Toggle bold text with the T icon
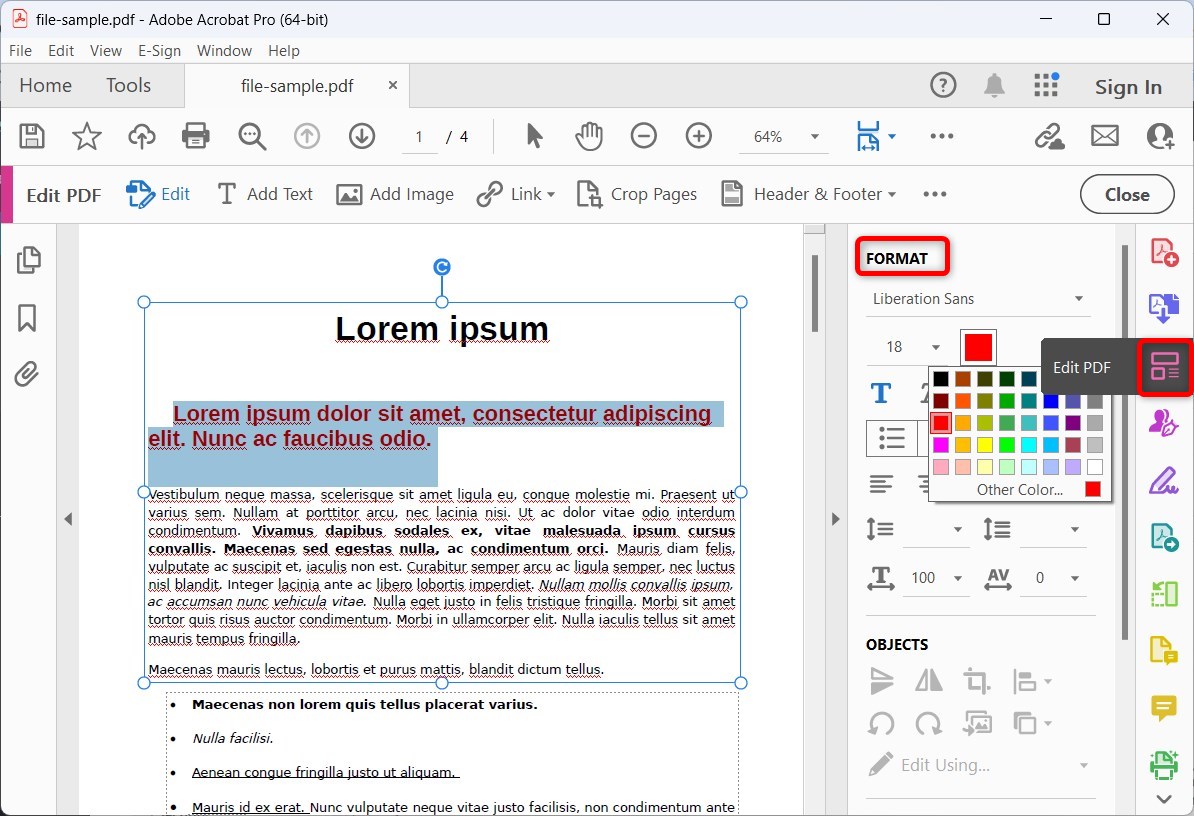Screen dimensions: 1194x816 pos(880,393)
